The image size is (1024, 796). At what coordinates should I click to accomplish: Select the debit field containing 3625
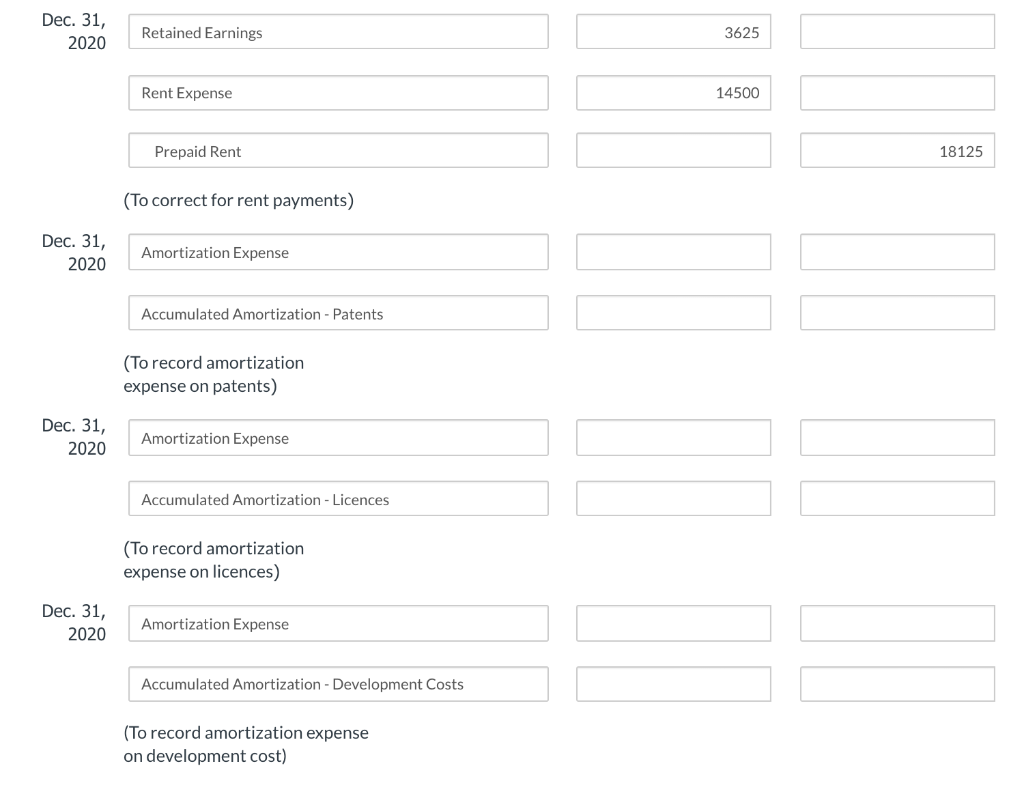coord(673,31)
